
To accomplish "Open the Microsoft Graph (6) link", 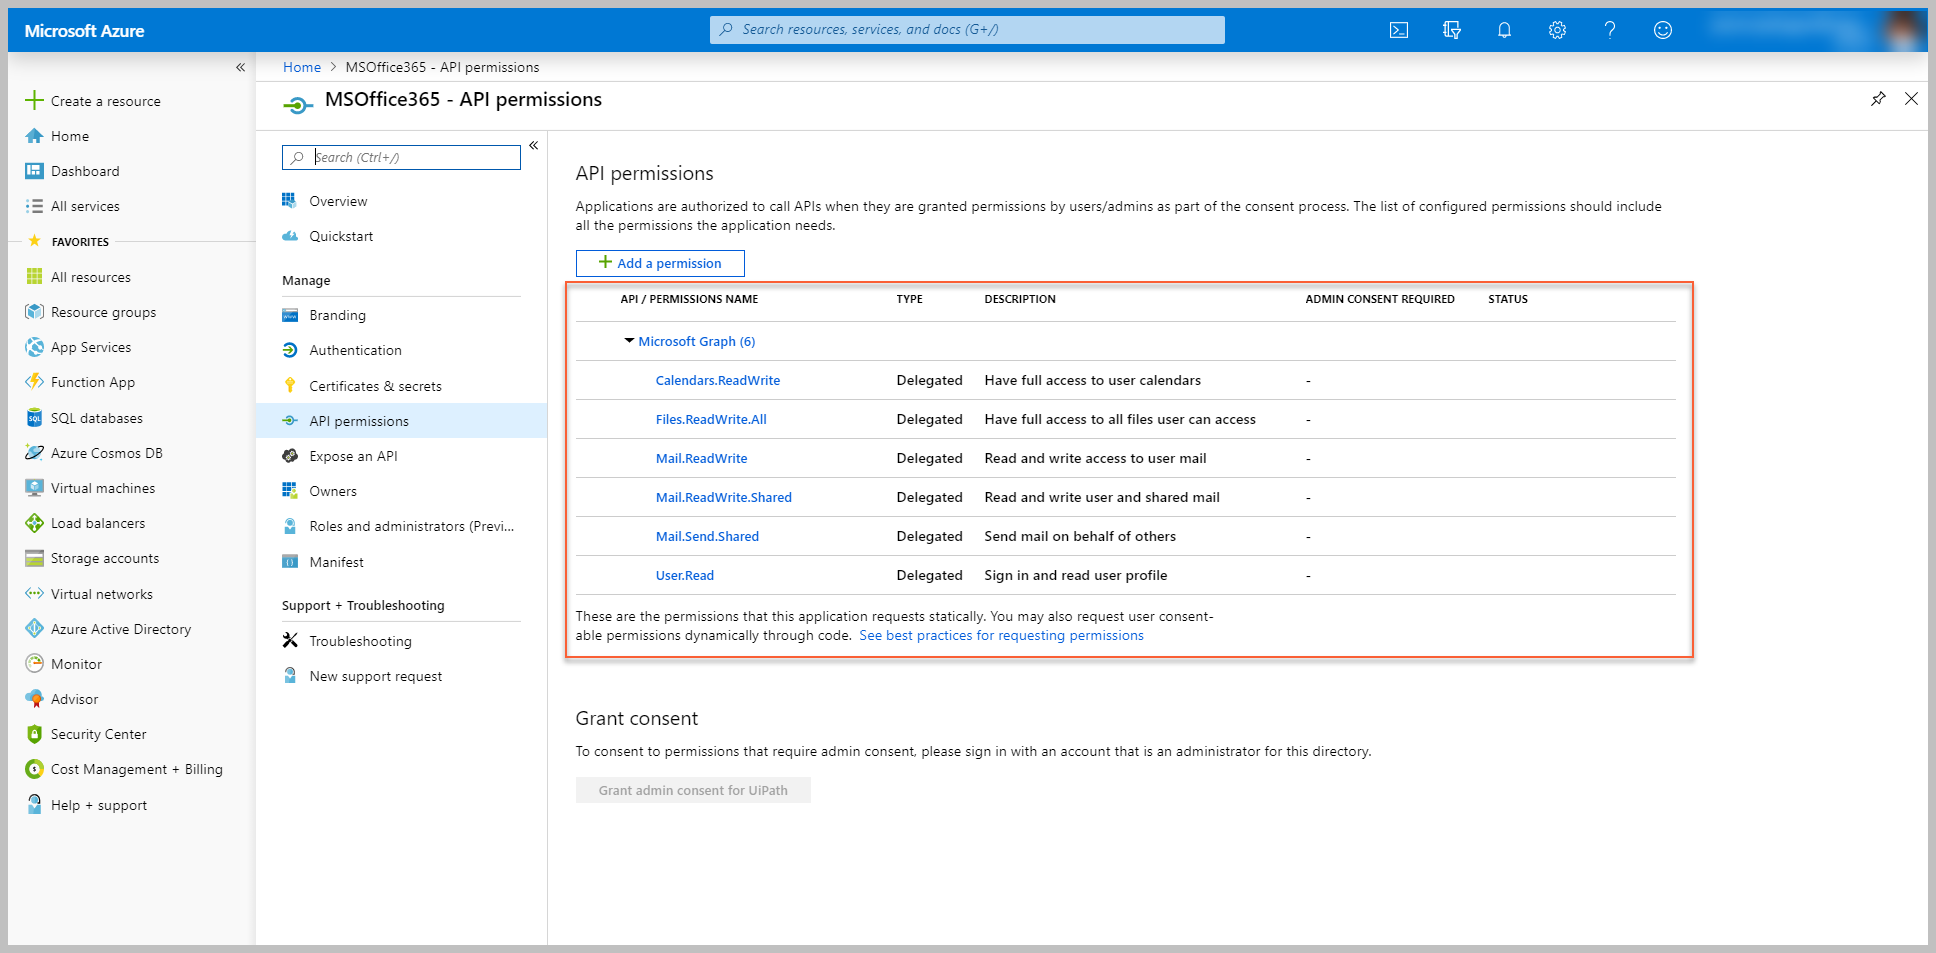I will pos(697,341).
